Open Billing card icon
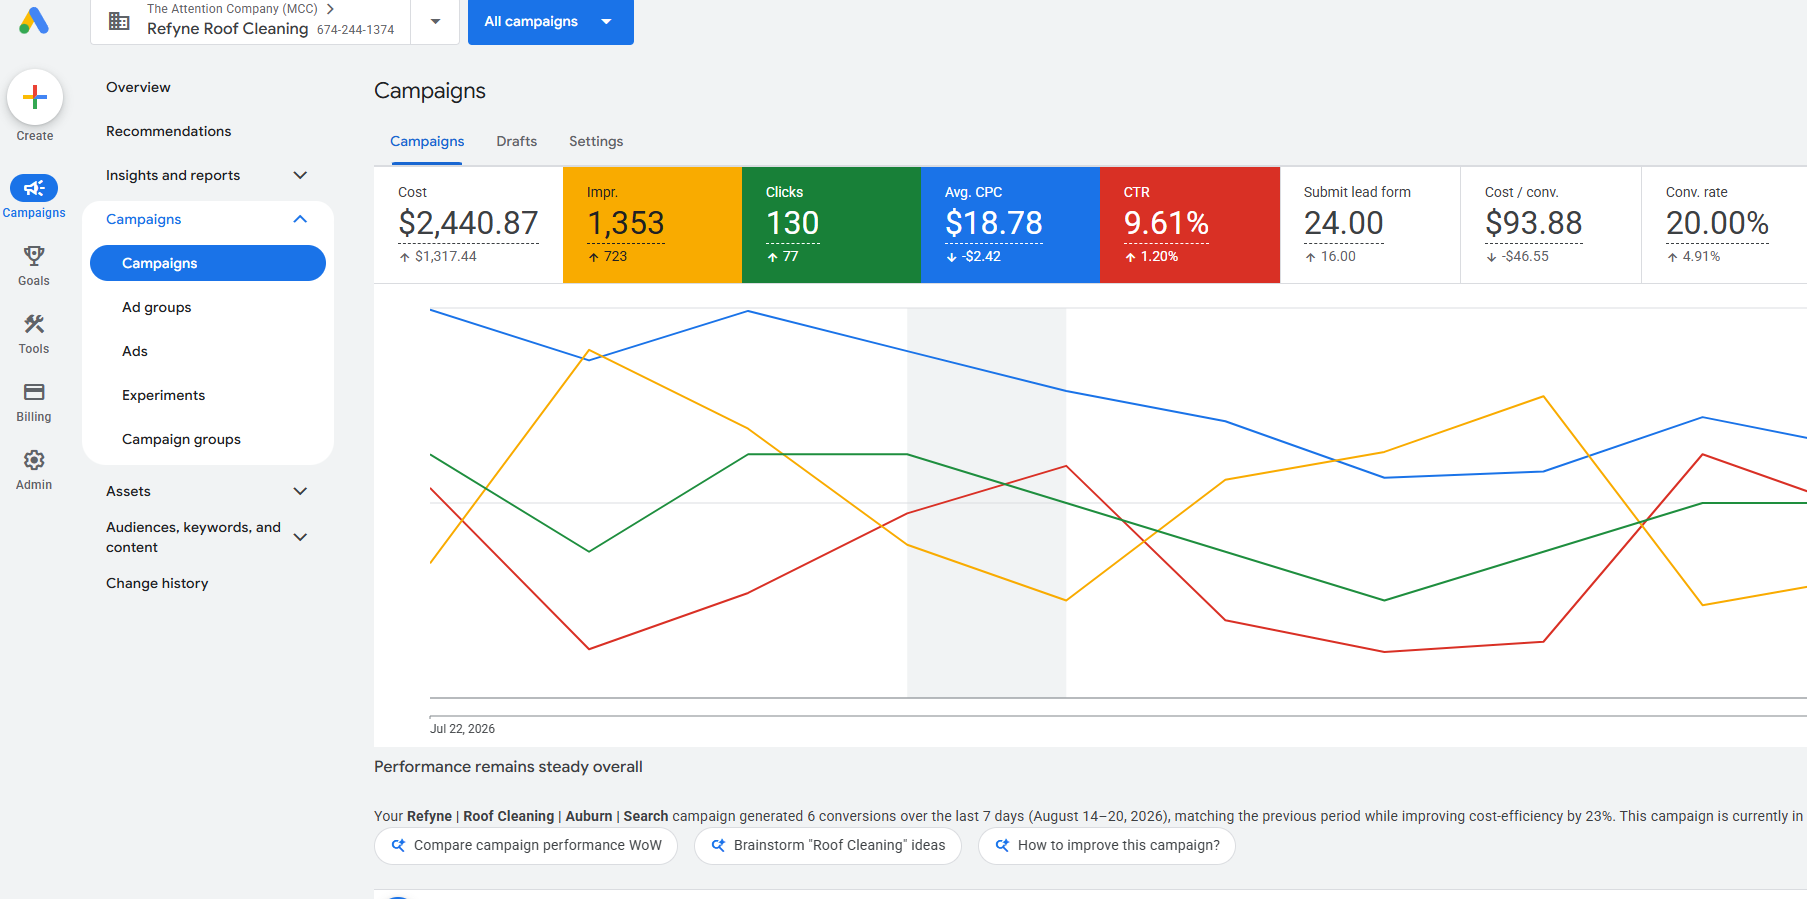This screenshot has width=1807, height=899. click(x=34, y=392)
